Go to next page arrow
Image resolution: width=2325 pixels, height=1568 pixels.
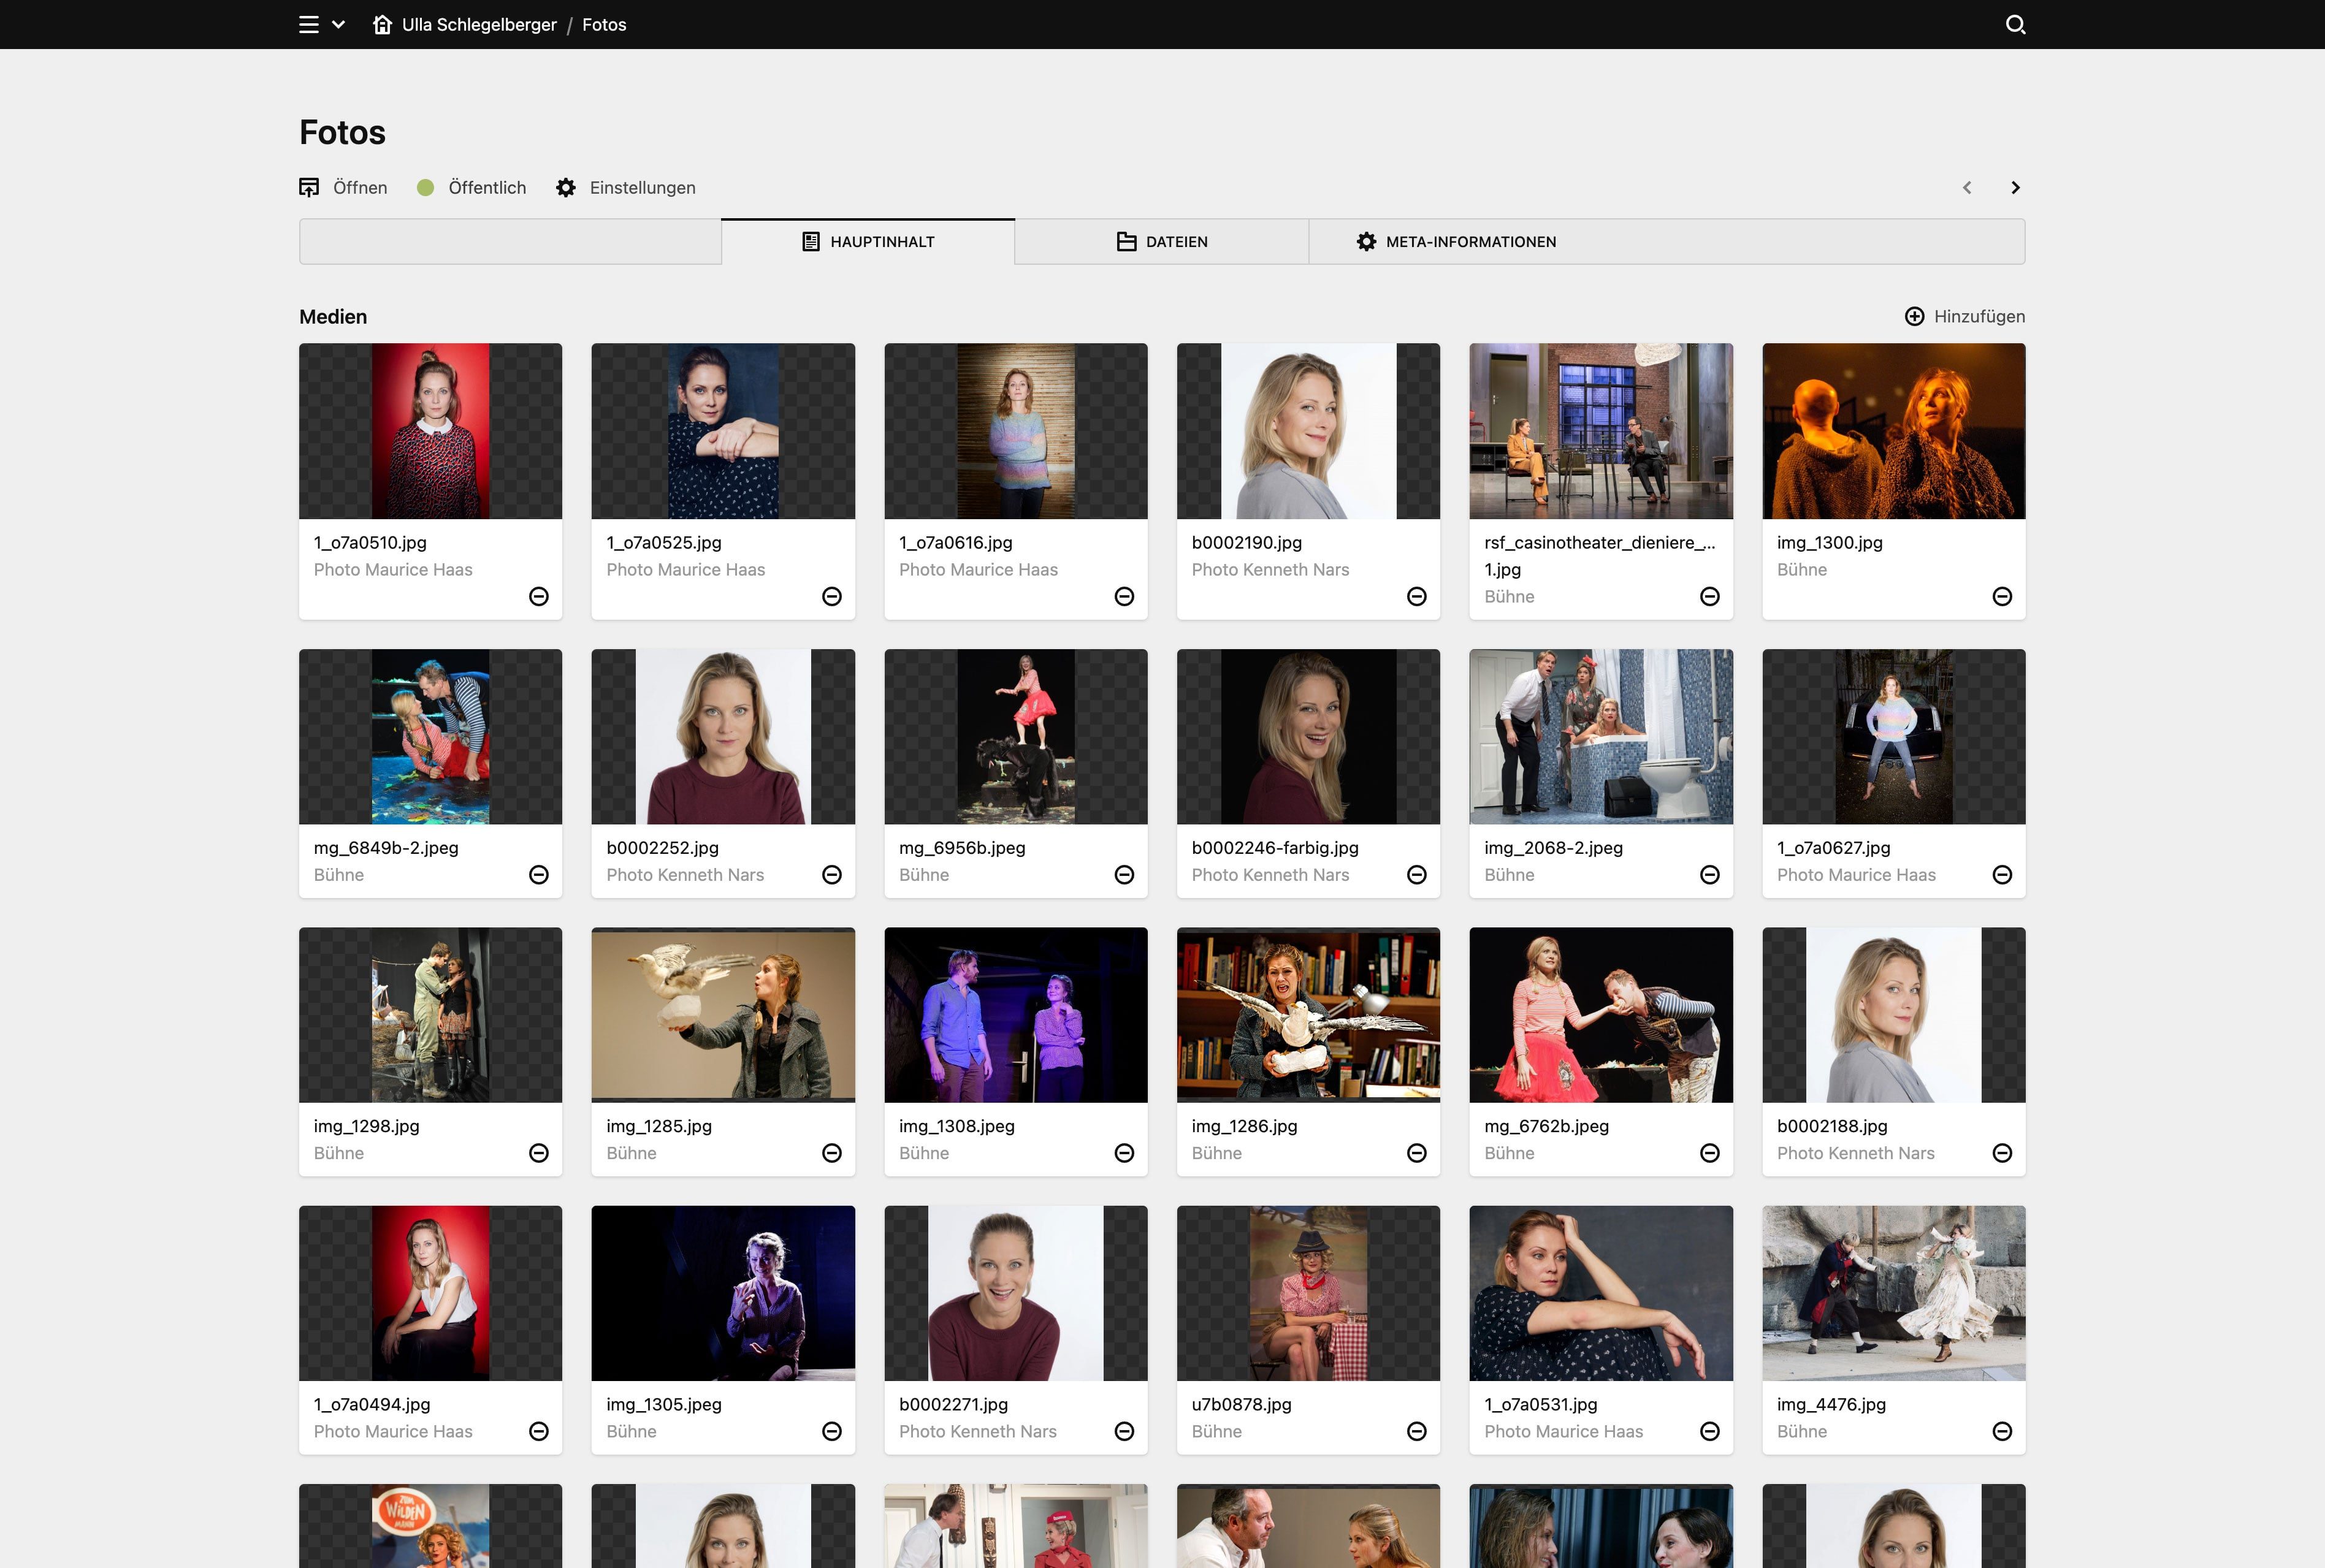(2015, 188)
